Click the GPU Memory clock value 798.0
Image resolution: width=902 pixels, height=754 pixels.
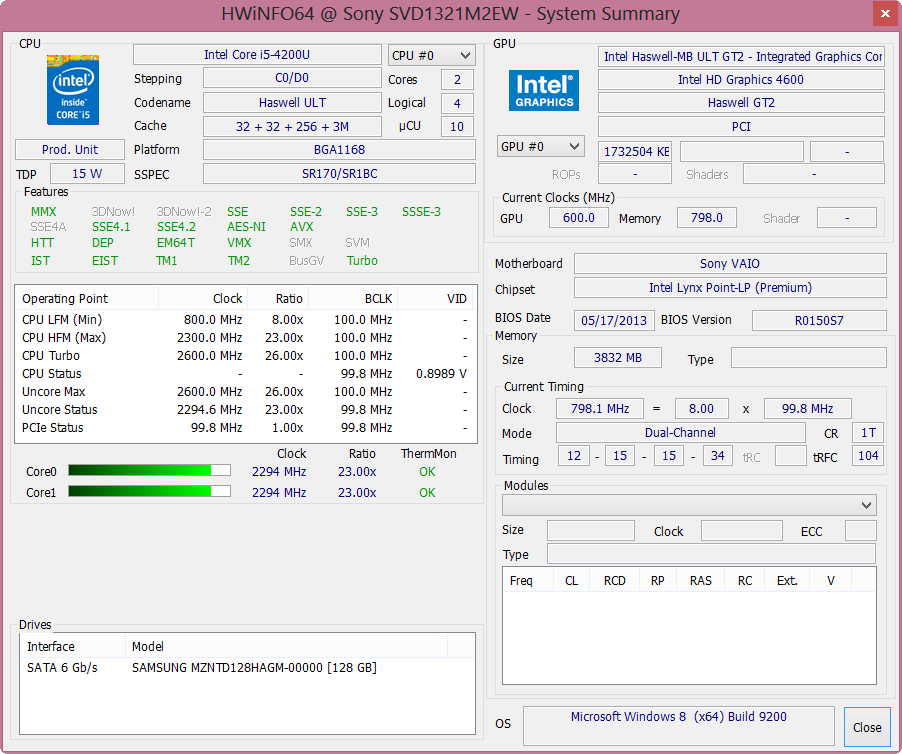tap(706, 217)
